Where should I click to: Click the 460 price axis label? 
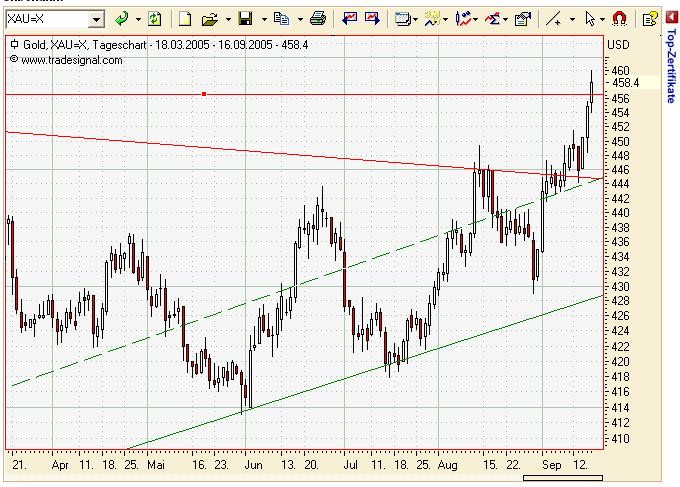pyautogui.click(x=620, y=70)
